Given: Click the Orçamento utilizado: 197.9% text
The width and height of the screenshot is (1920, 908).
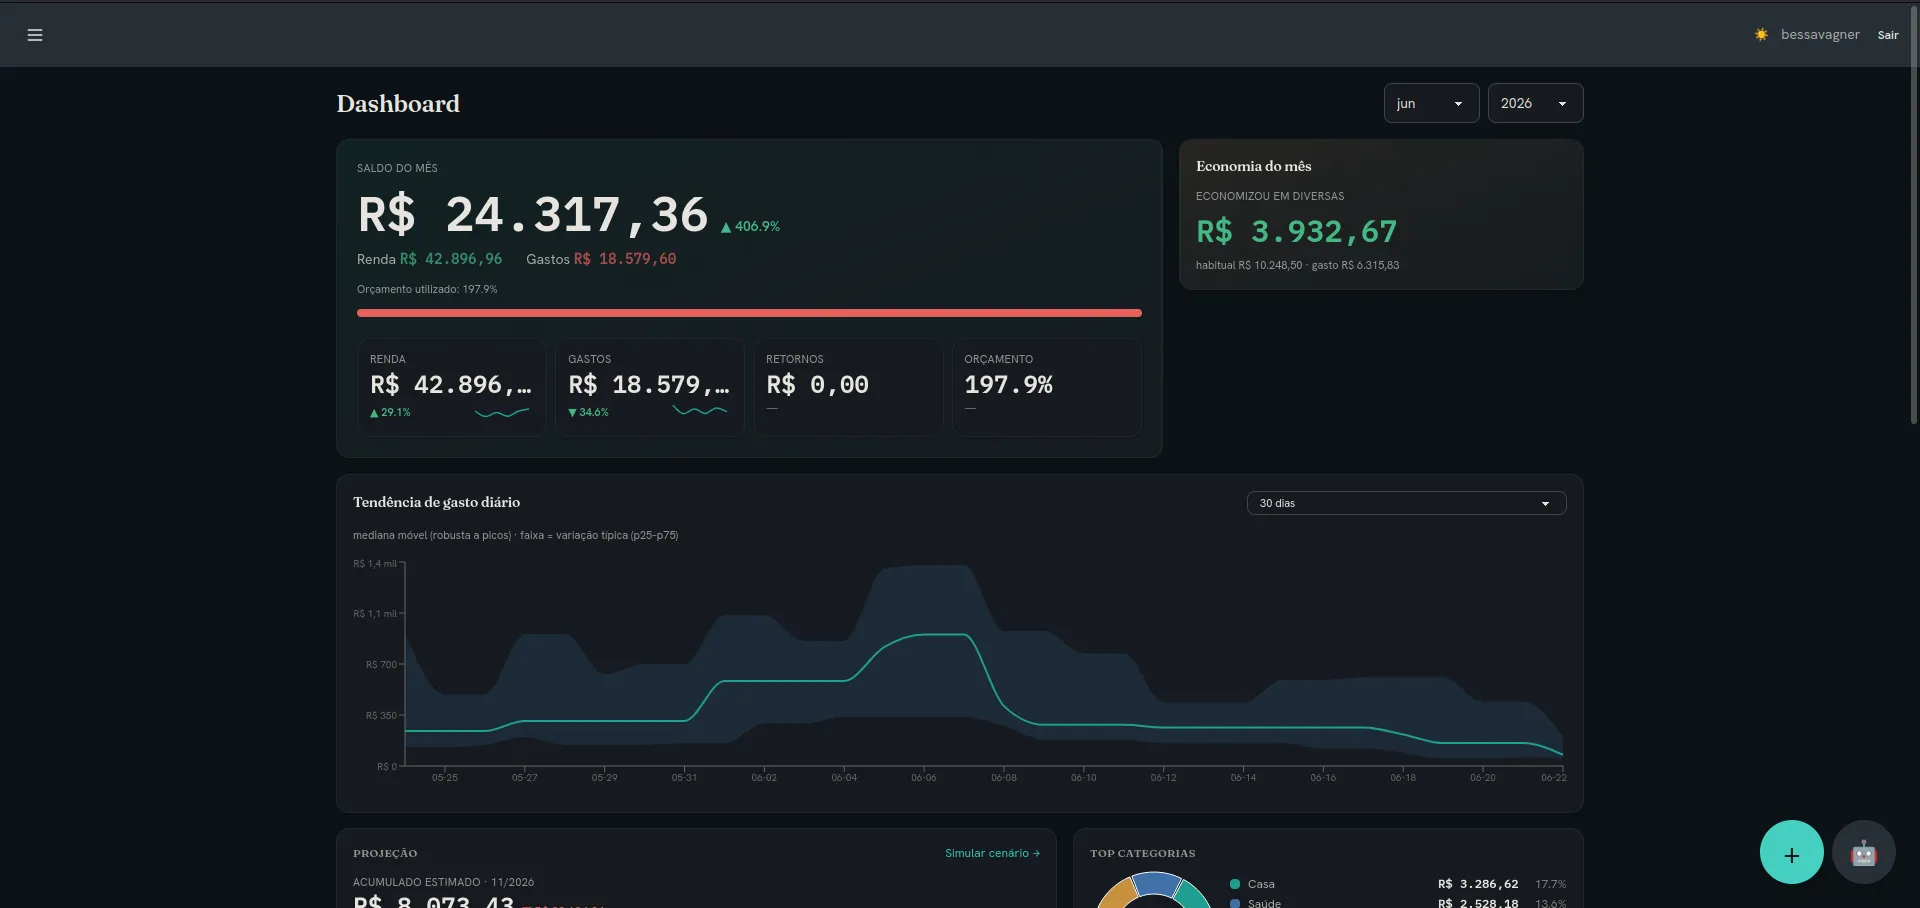Looking at the screenshot, I should tap(427, 289).
